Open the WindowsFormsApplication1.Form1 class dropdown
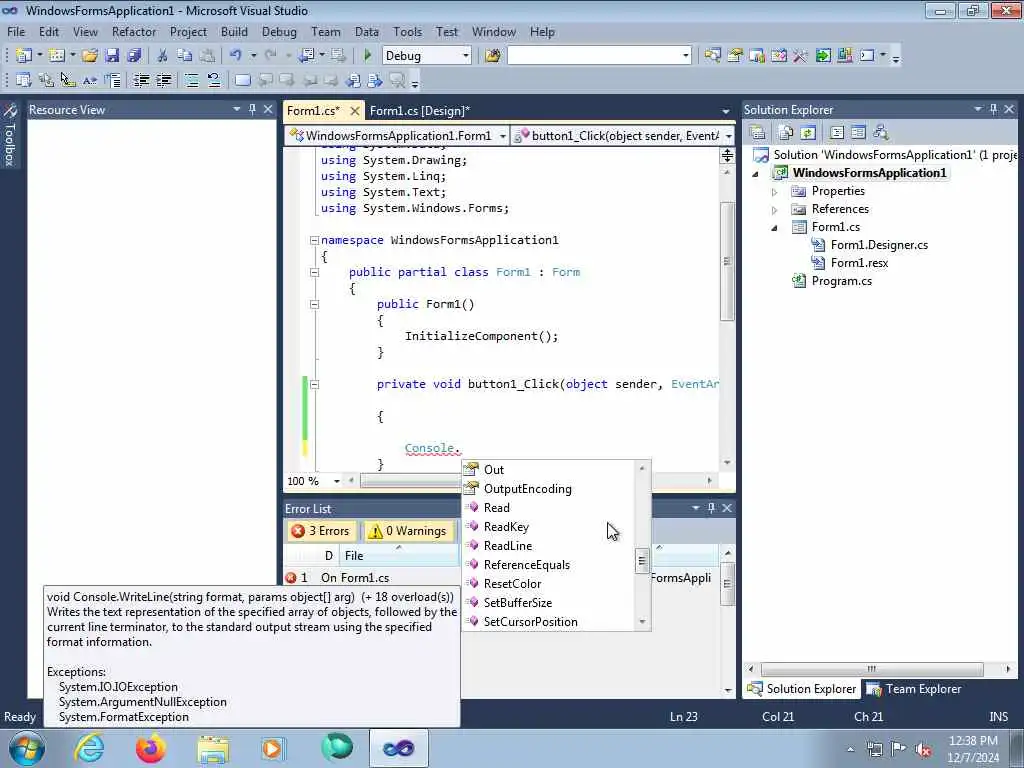Screen dimensions: 1024x768 502,136
